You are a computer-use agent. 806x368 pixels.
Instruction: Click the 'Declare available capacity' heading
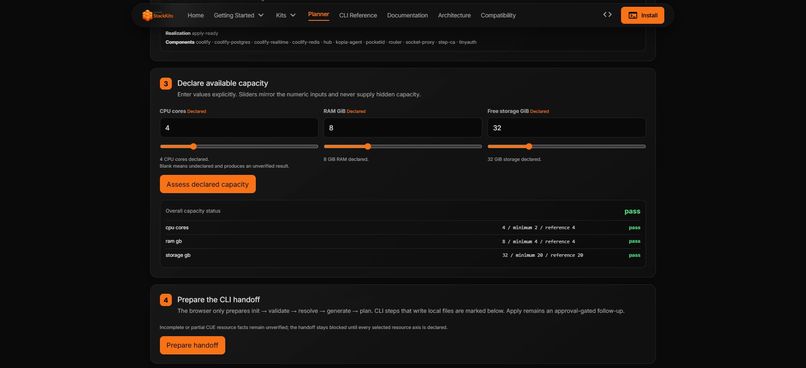223,83
